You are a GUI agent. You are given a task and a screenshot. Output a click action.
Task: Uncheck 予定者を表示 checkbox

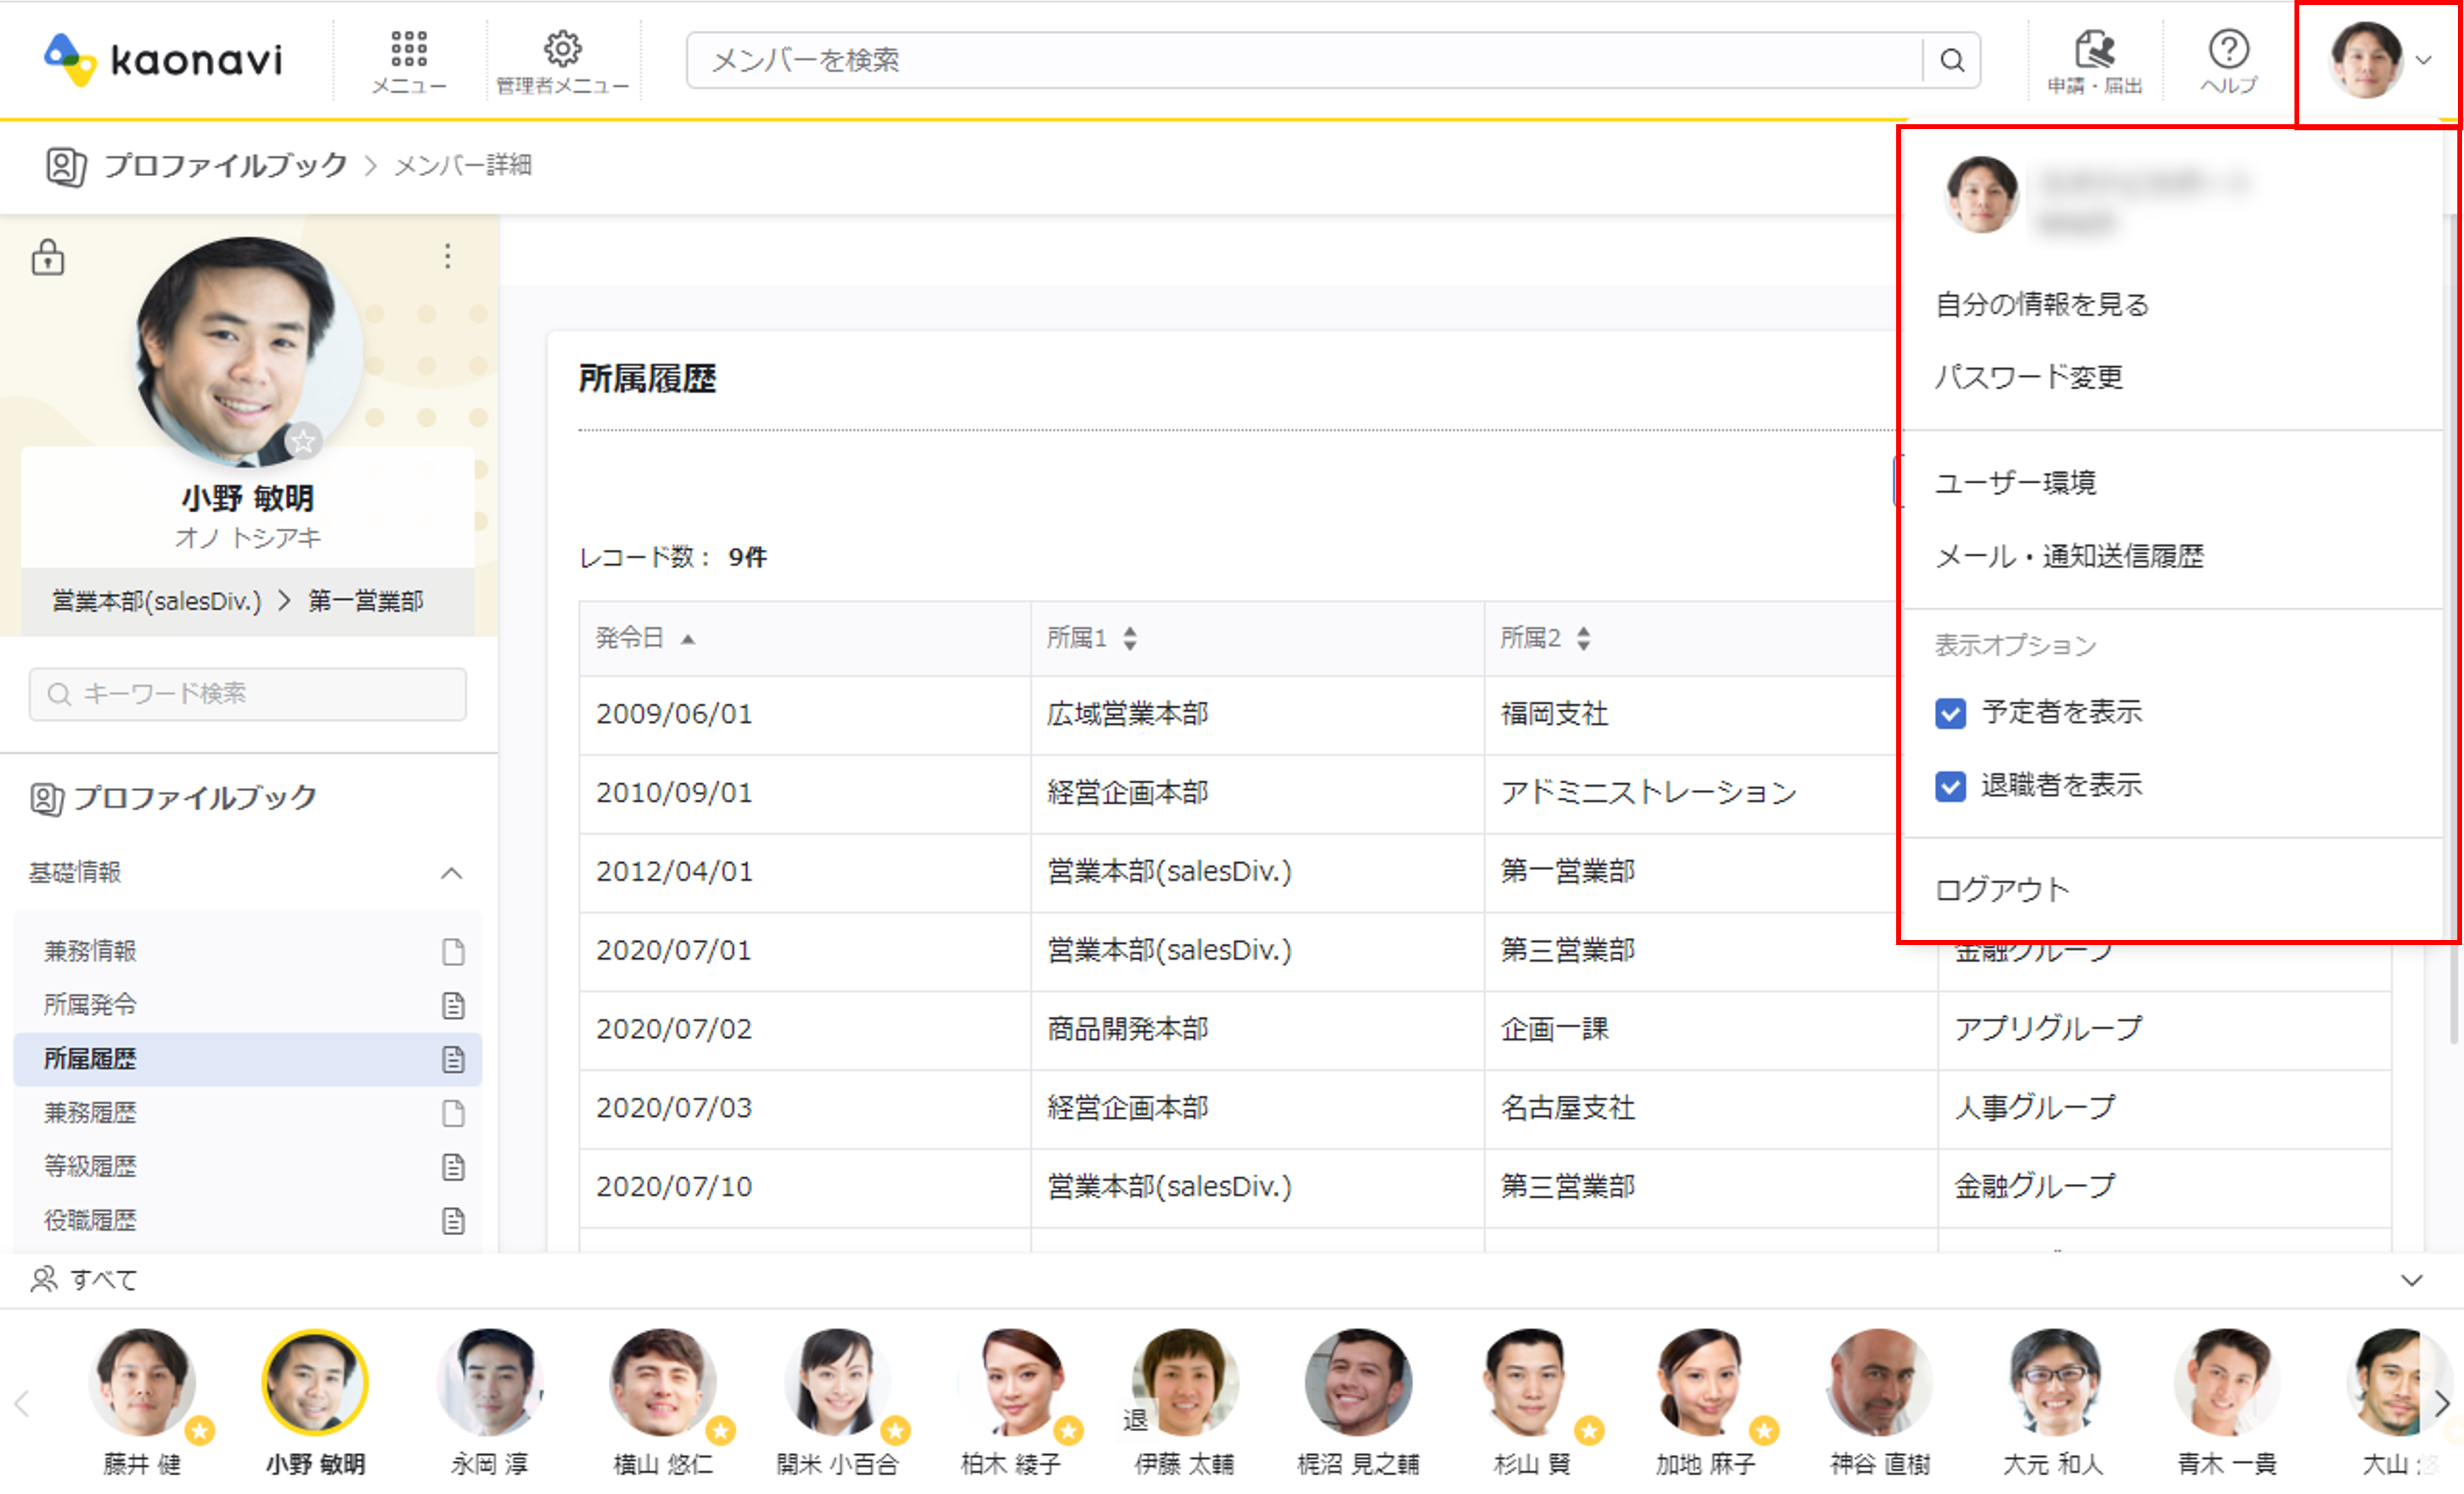tap(1950, 713)
